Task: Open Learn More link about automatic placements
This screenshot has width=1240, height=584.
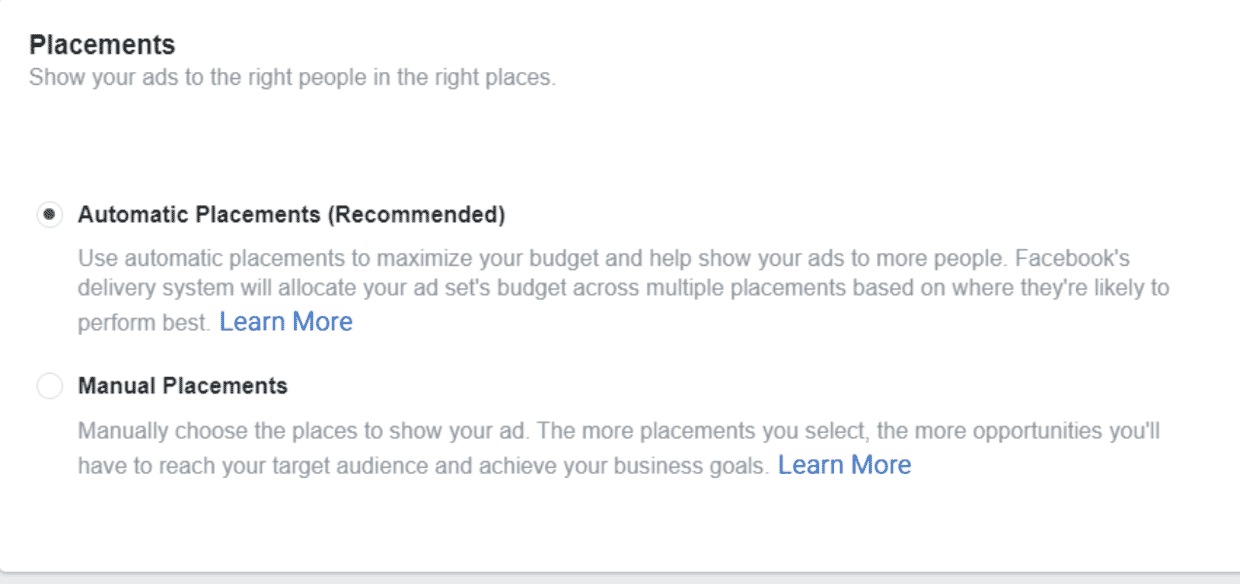Action: point(286,322)
